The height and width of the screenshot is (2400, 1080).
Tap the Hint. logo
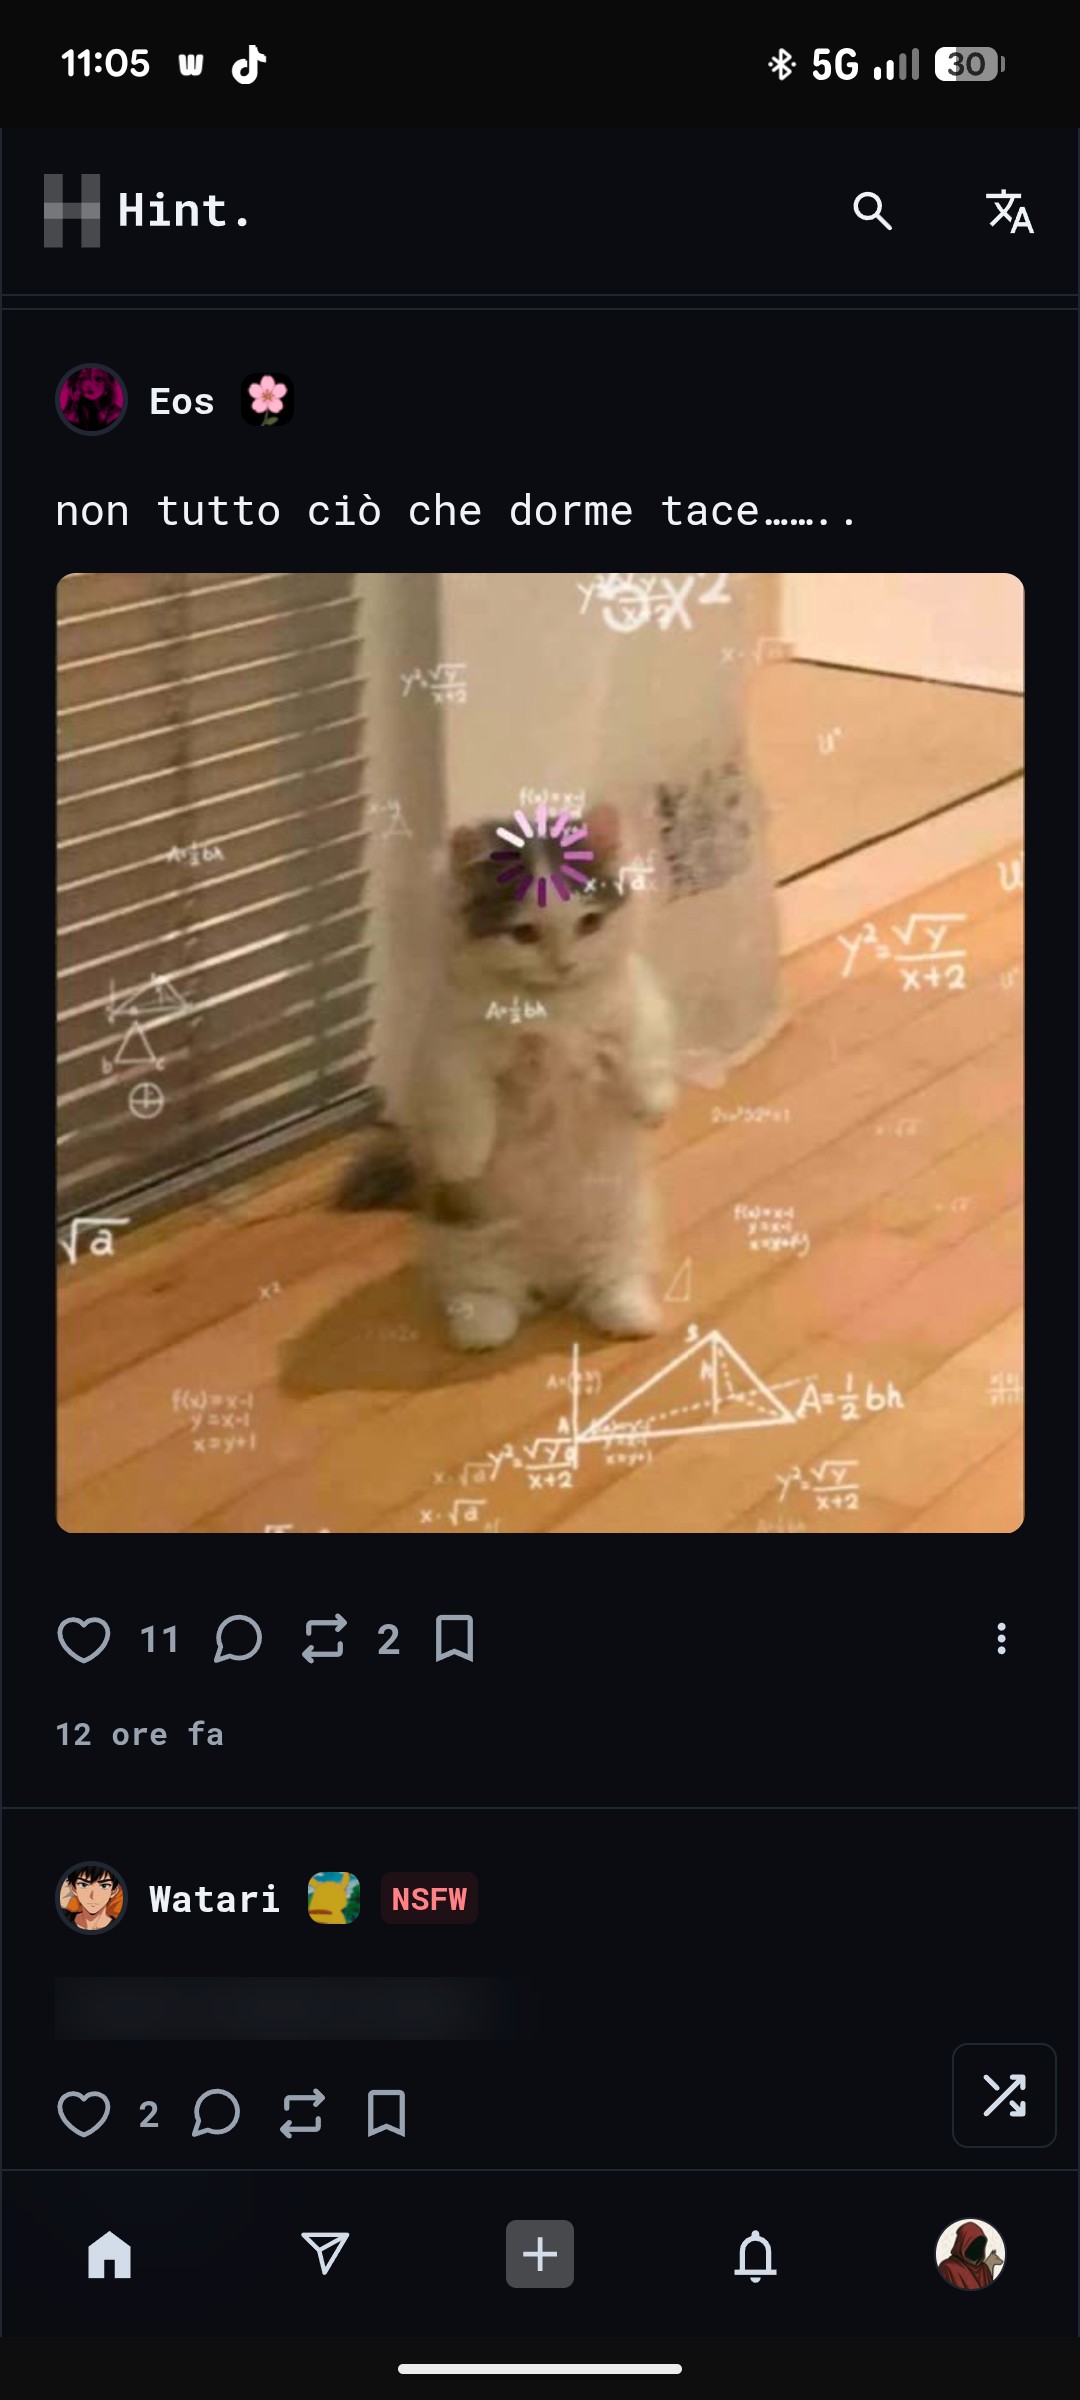(147, 211)
